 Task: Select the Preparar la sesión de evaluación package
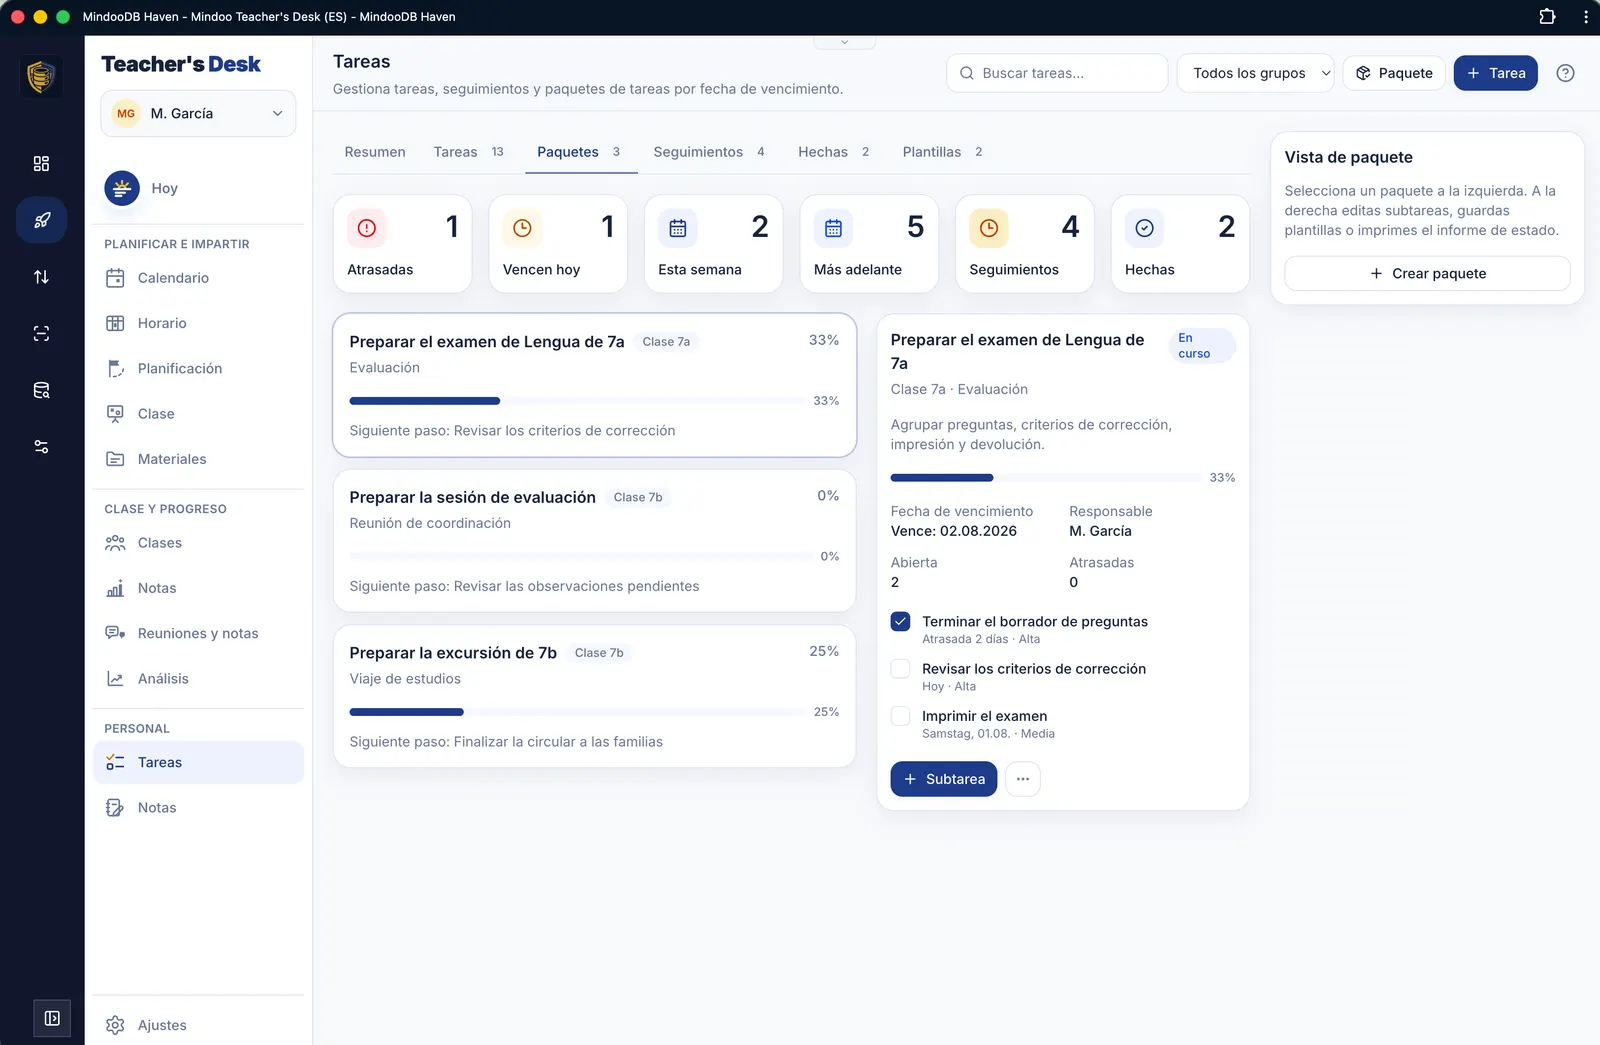pyautogui.click(x=594, y=541)
